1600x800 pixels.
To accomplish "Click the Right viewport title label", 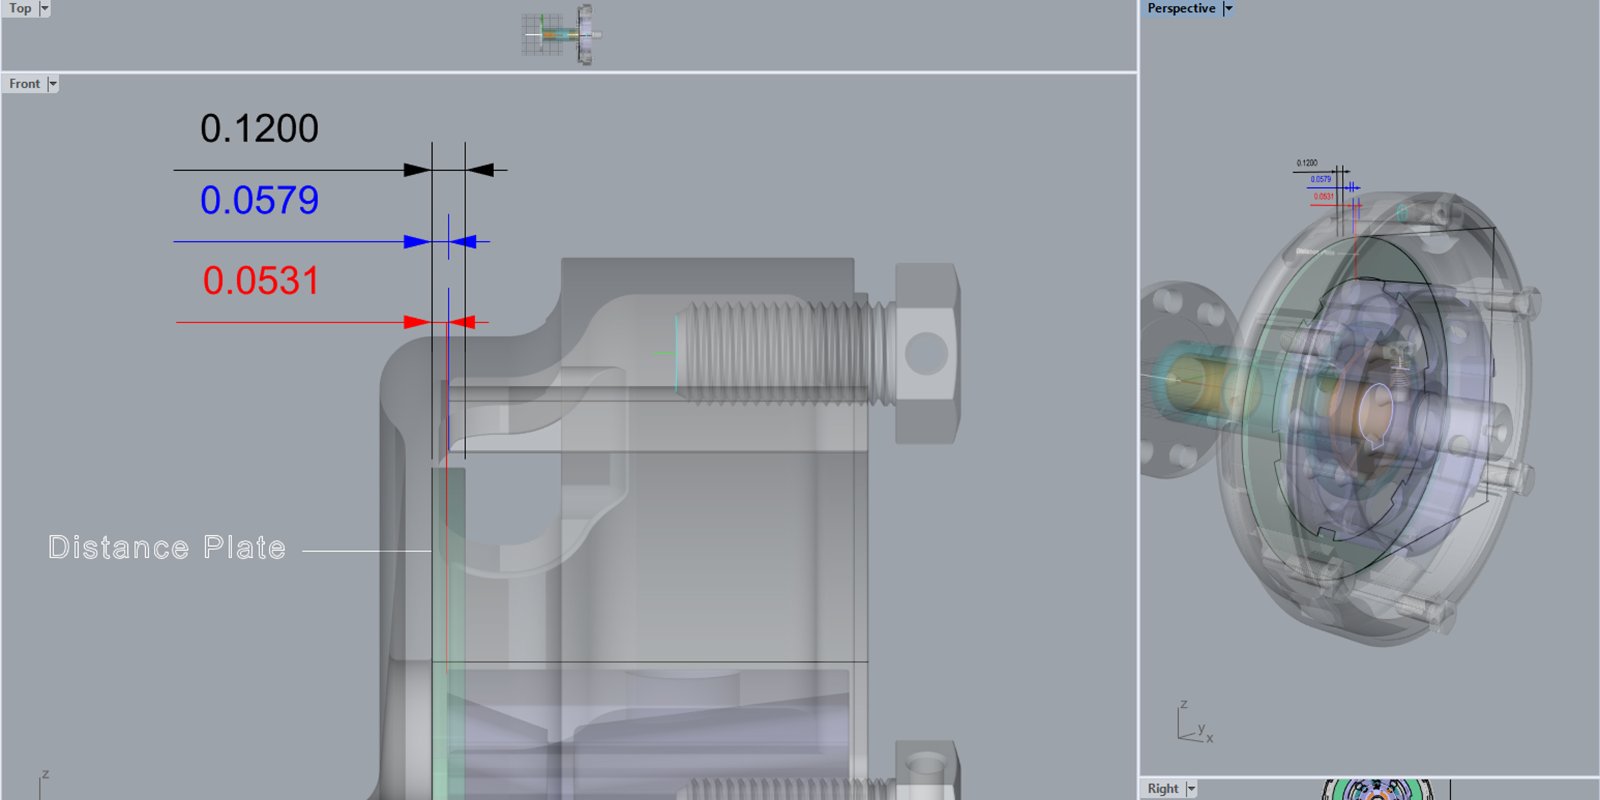I will pos(1163,789).
